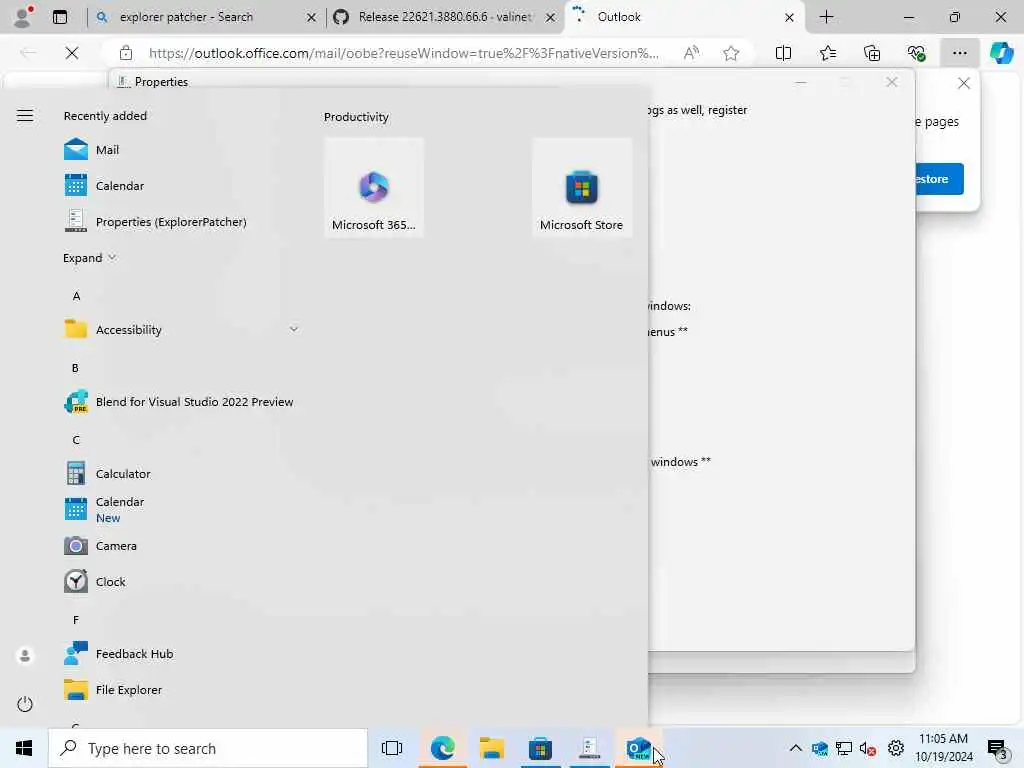
Task: View site information lock icon
Action: point(126,53)
